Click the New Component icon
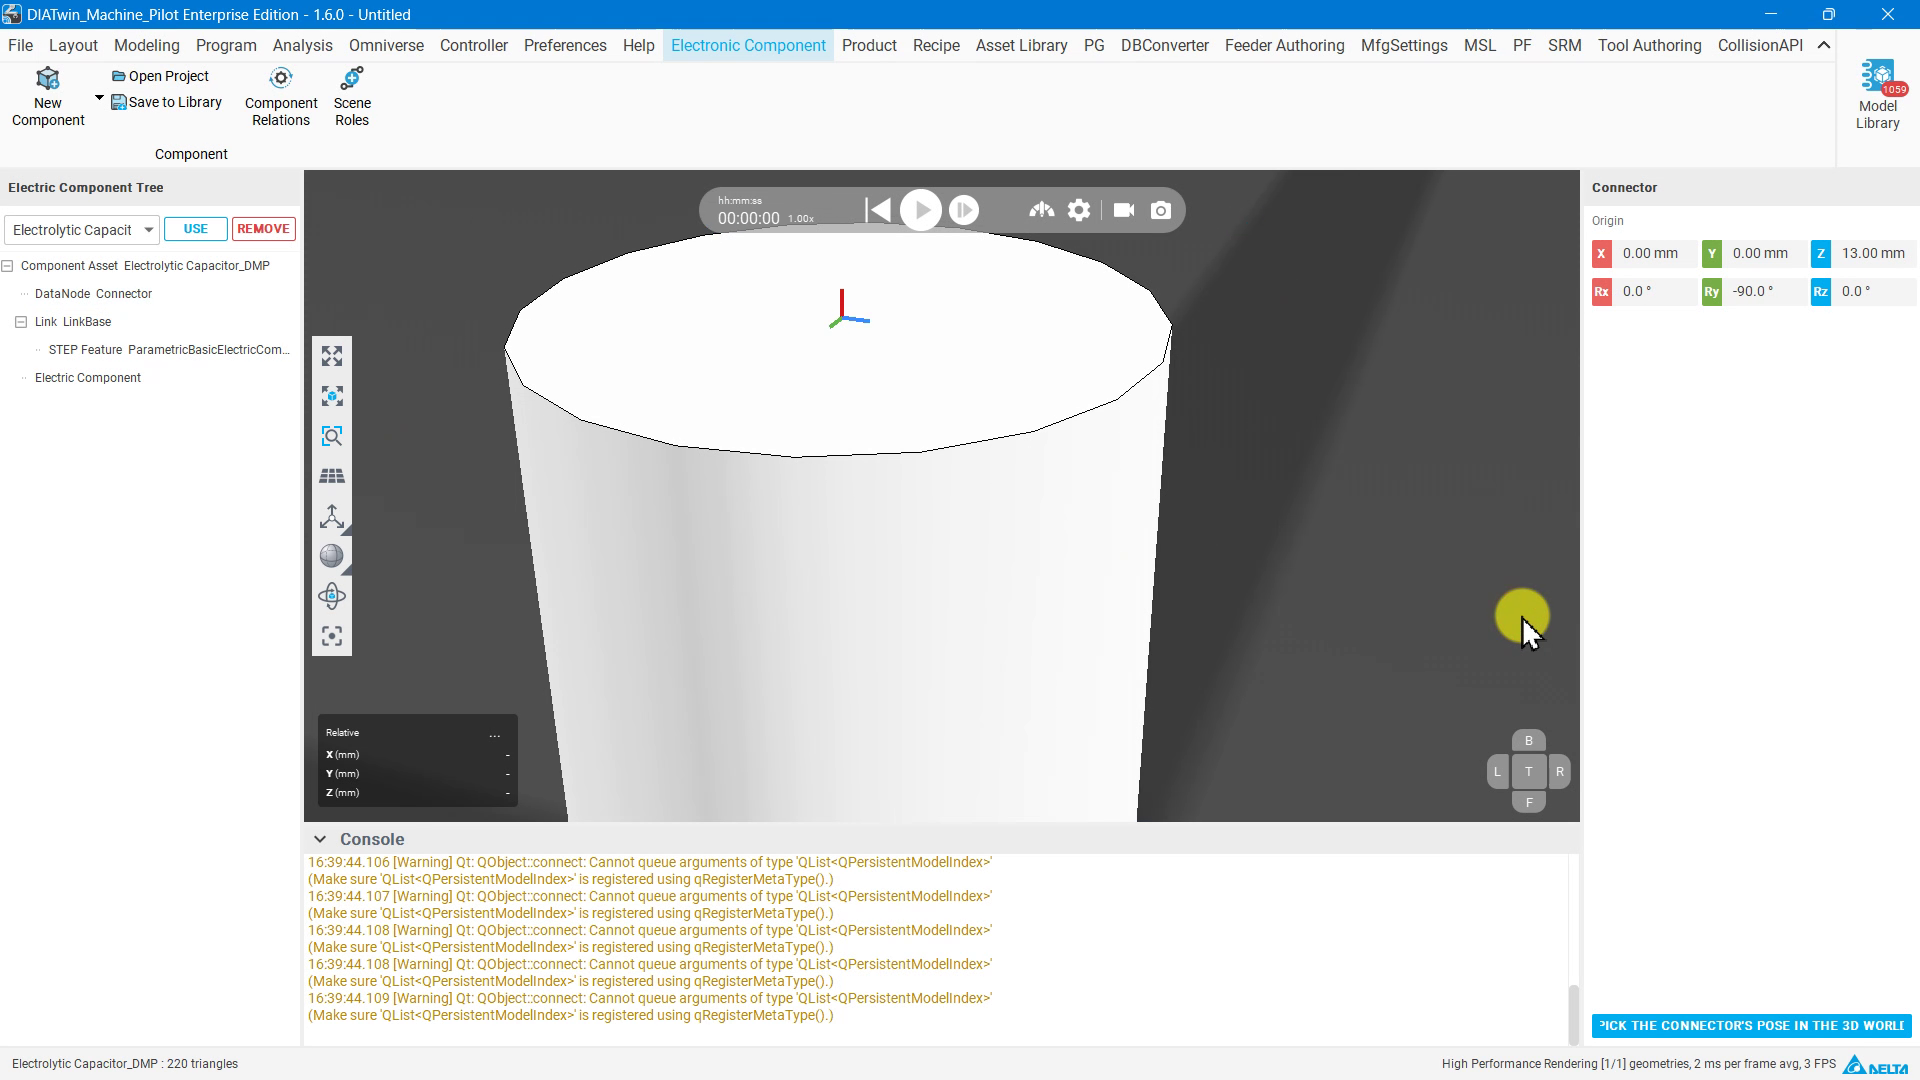 click(x=48, y=97)
